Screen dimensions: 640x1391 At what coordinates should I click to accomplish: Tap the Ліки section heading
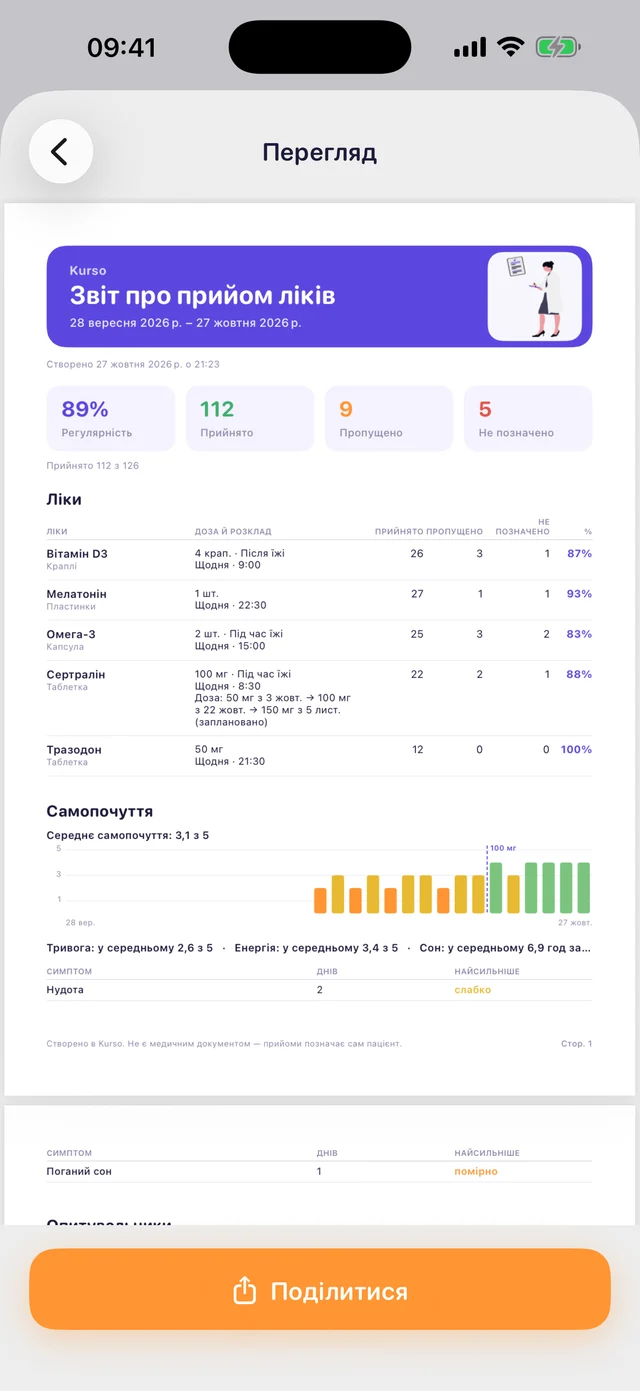pos(64,499)
